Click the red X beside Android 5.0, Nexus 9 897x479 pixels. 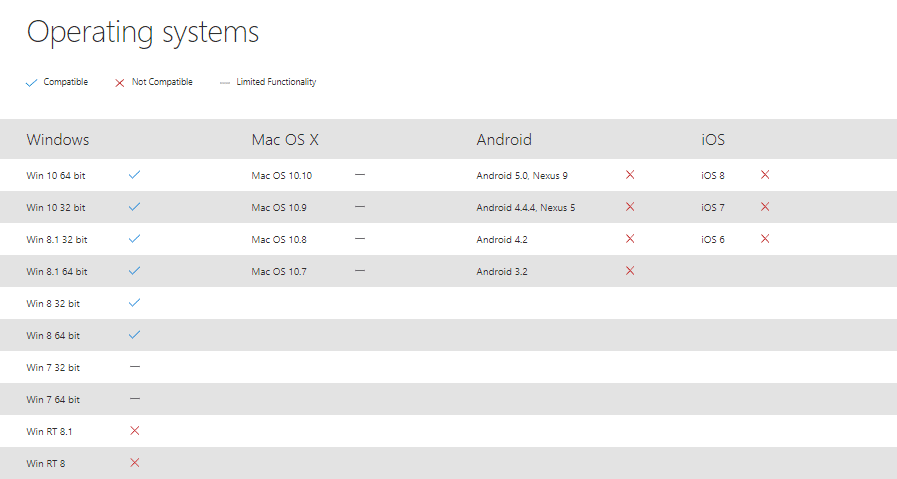point(630,175)
